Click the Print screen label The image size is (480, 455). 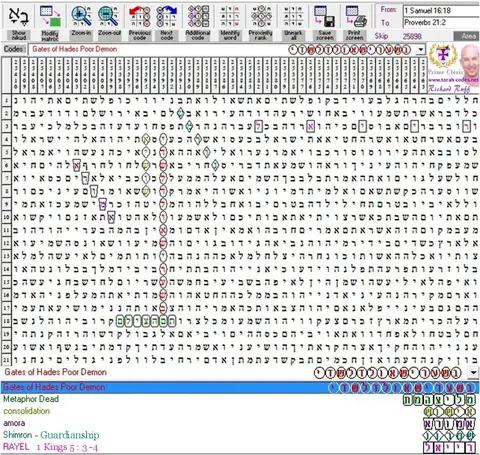[355, 35]
